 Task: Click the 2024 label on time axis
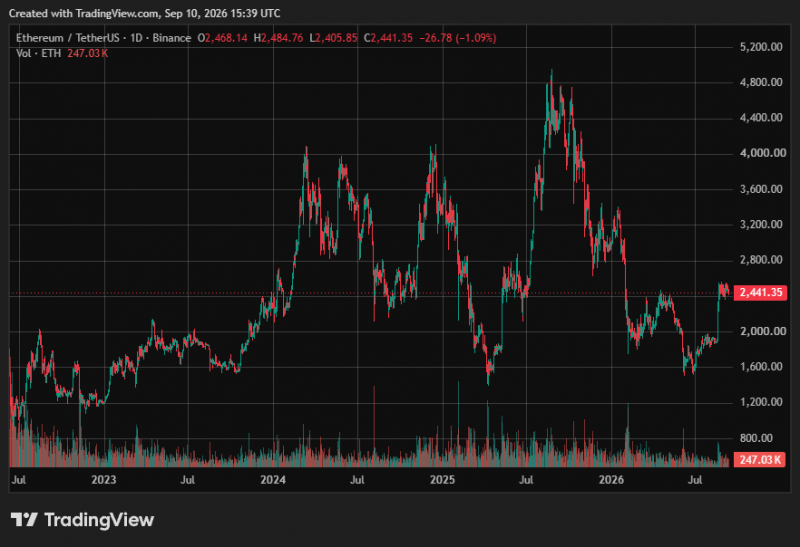[x=273, y=480]
